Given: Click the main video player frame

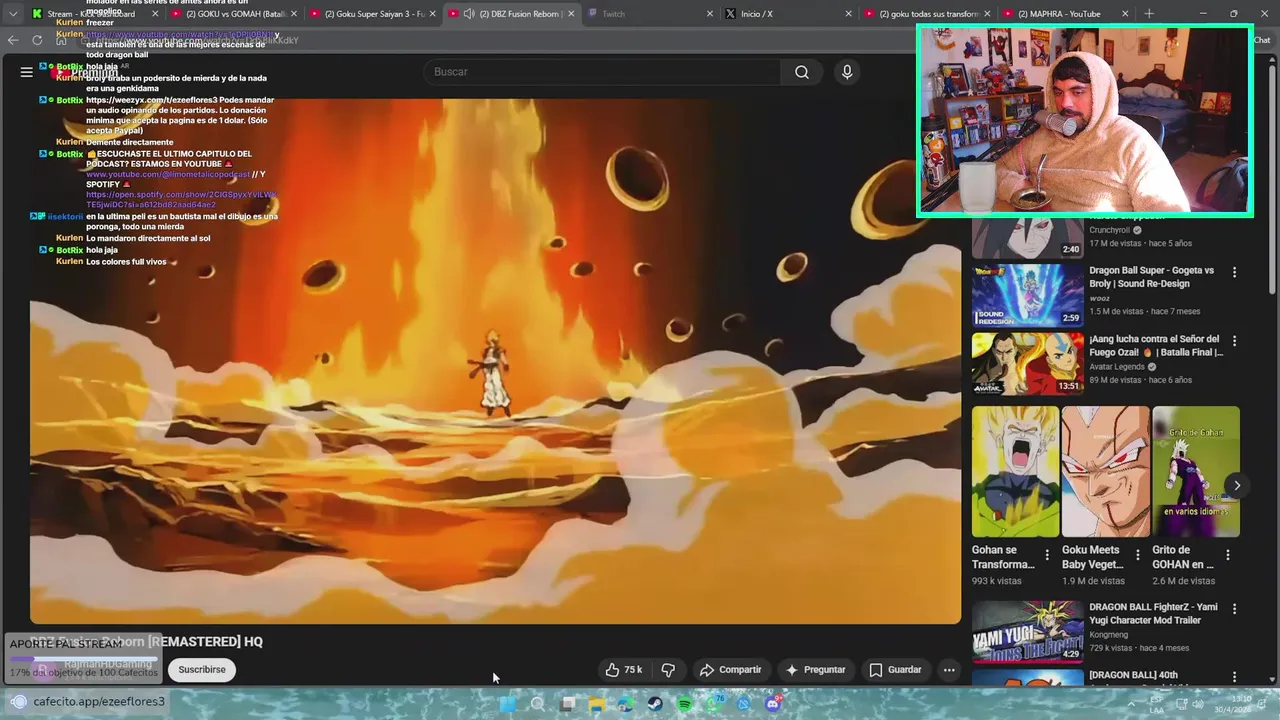Looking at the screenshot, I should pos(495,360).
